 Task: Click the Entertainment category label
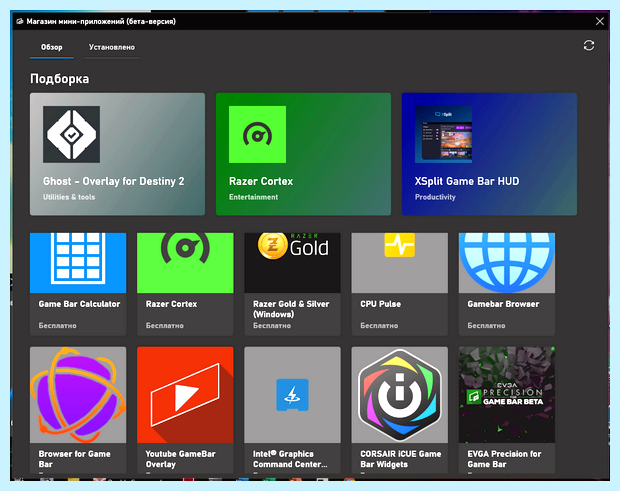coord(253,197)
